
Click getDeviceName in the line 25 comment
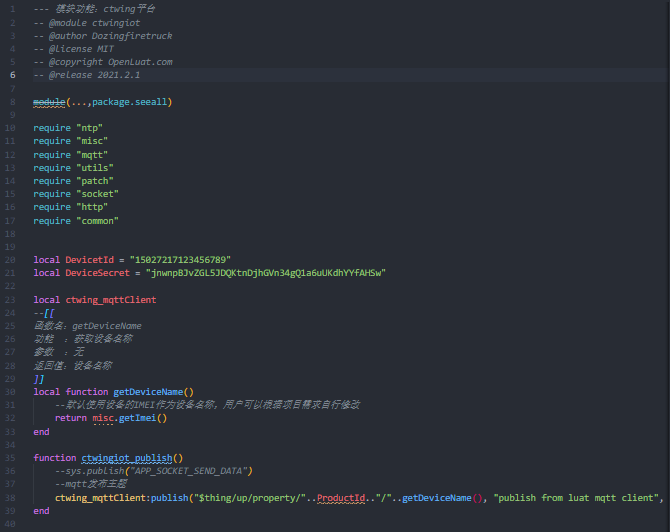pos(107,326)
